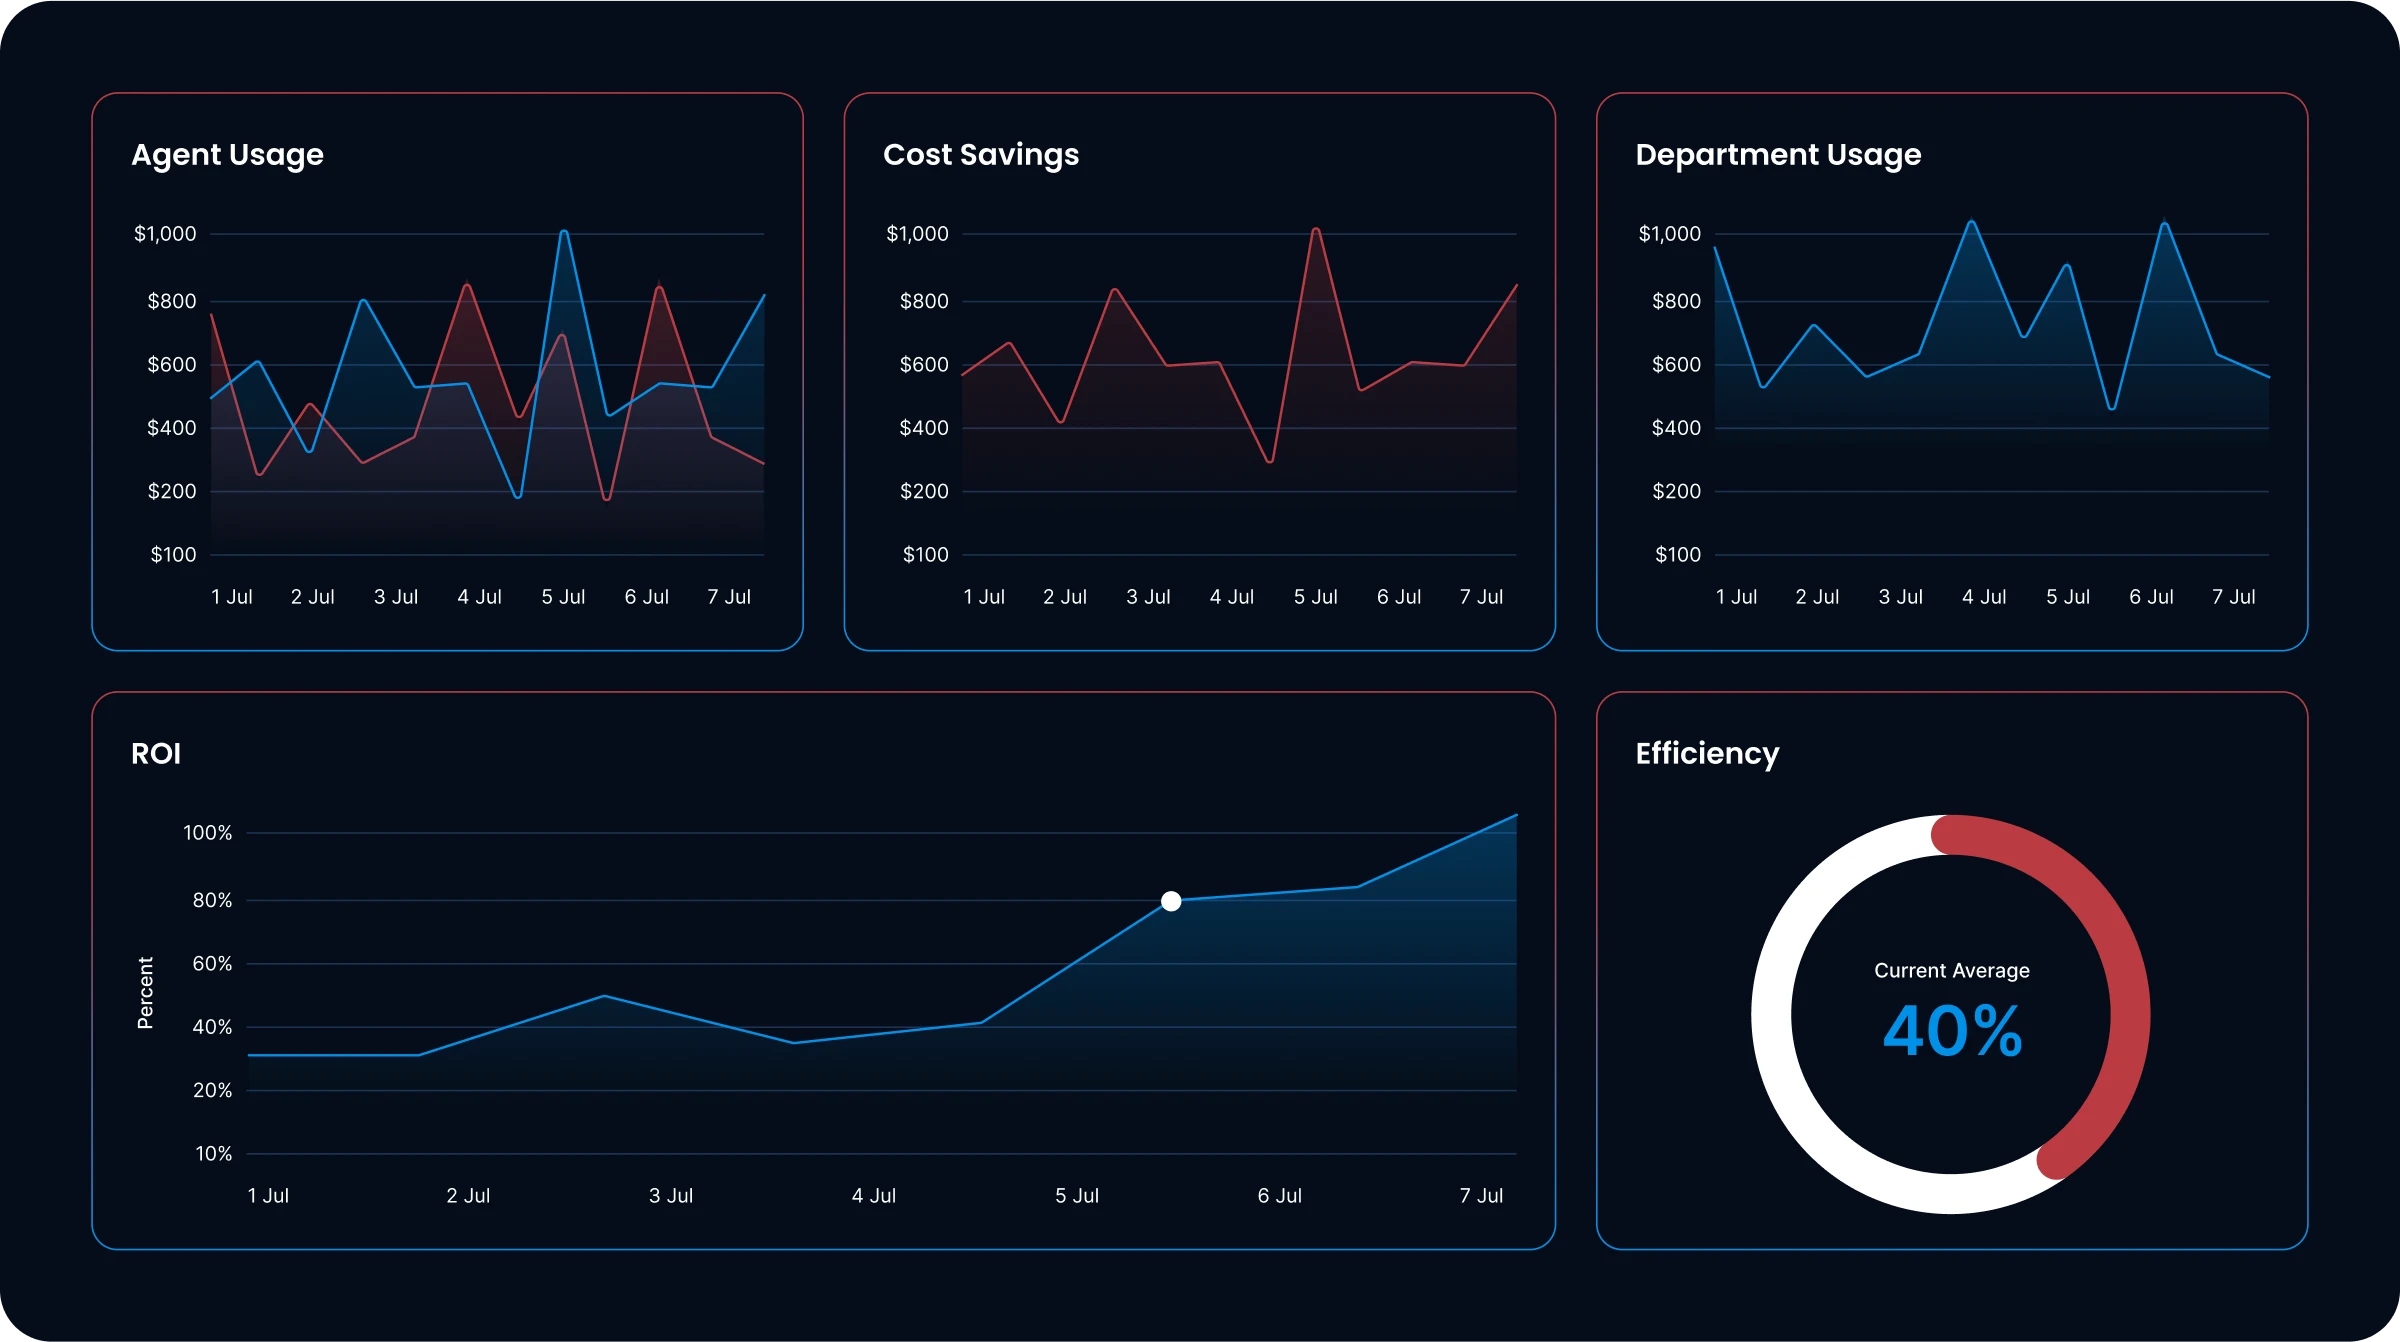Click the Agent Usage panel title

point(227,155)
